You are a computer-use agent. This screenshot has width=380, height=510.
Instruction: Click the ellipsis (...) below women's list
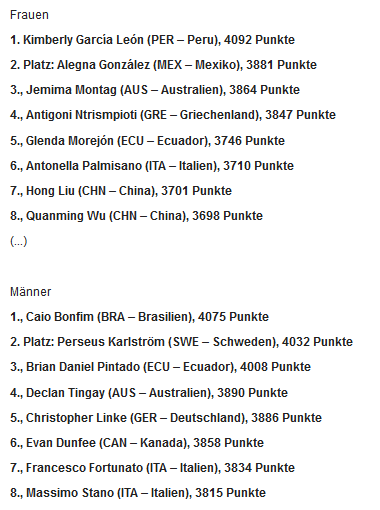tap(18, 241)
